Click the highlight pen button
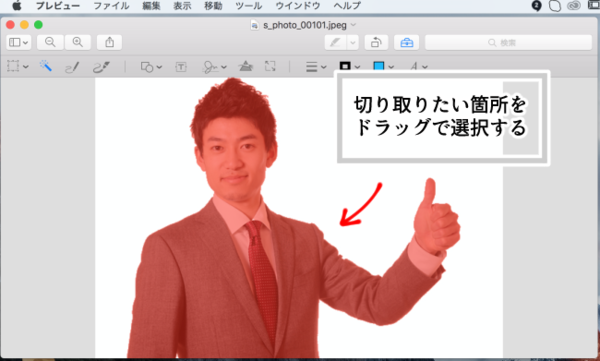The width and height of the screenshot is (600, 361). pos(336,42)
